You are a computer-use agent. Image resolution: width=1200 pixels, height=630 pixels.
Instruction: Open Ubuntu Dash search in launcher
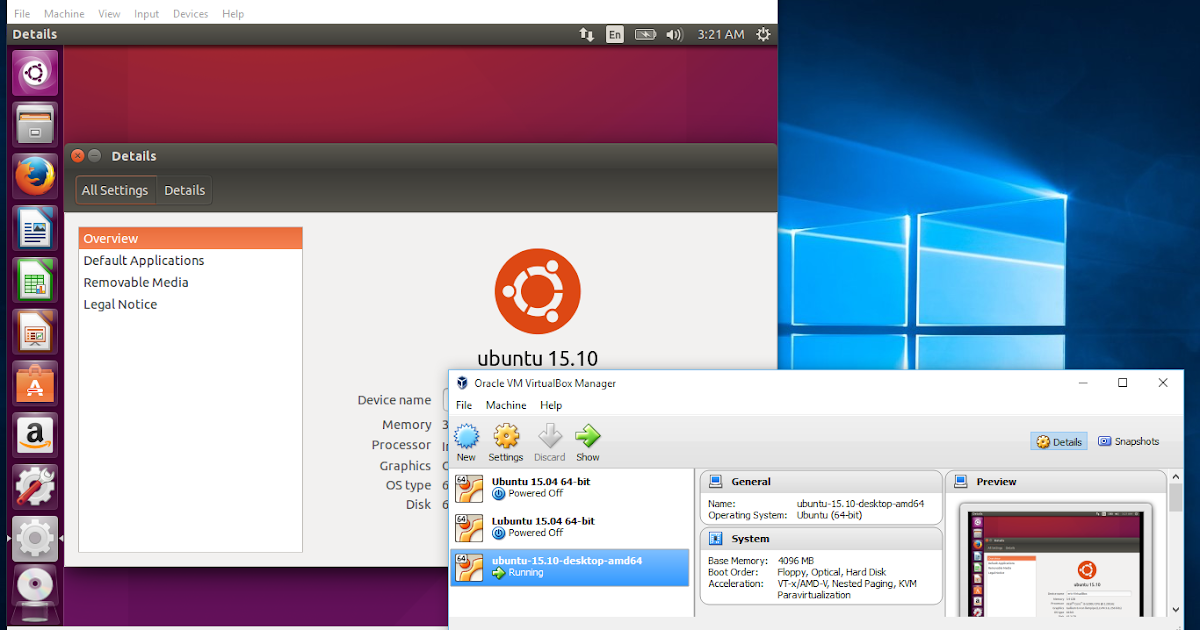point(35,73)
